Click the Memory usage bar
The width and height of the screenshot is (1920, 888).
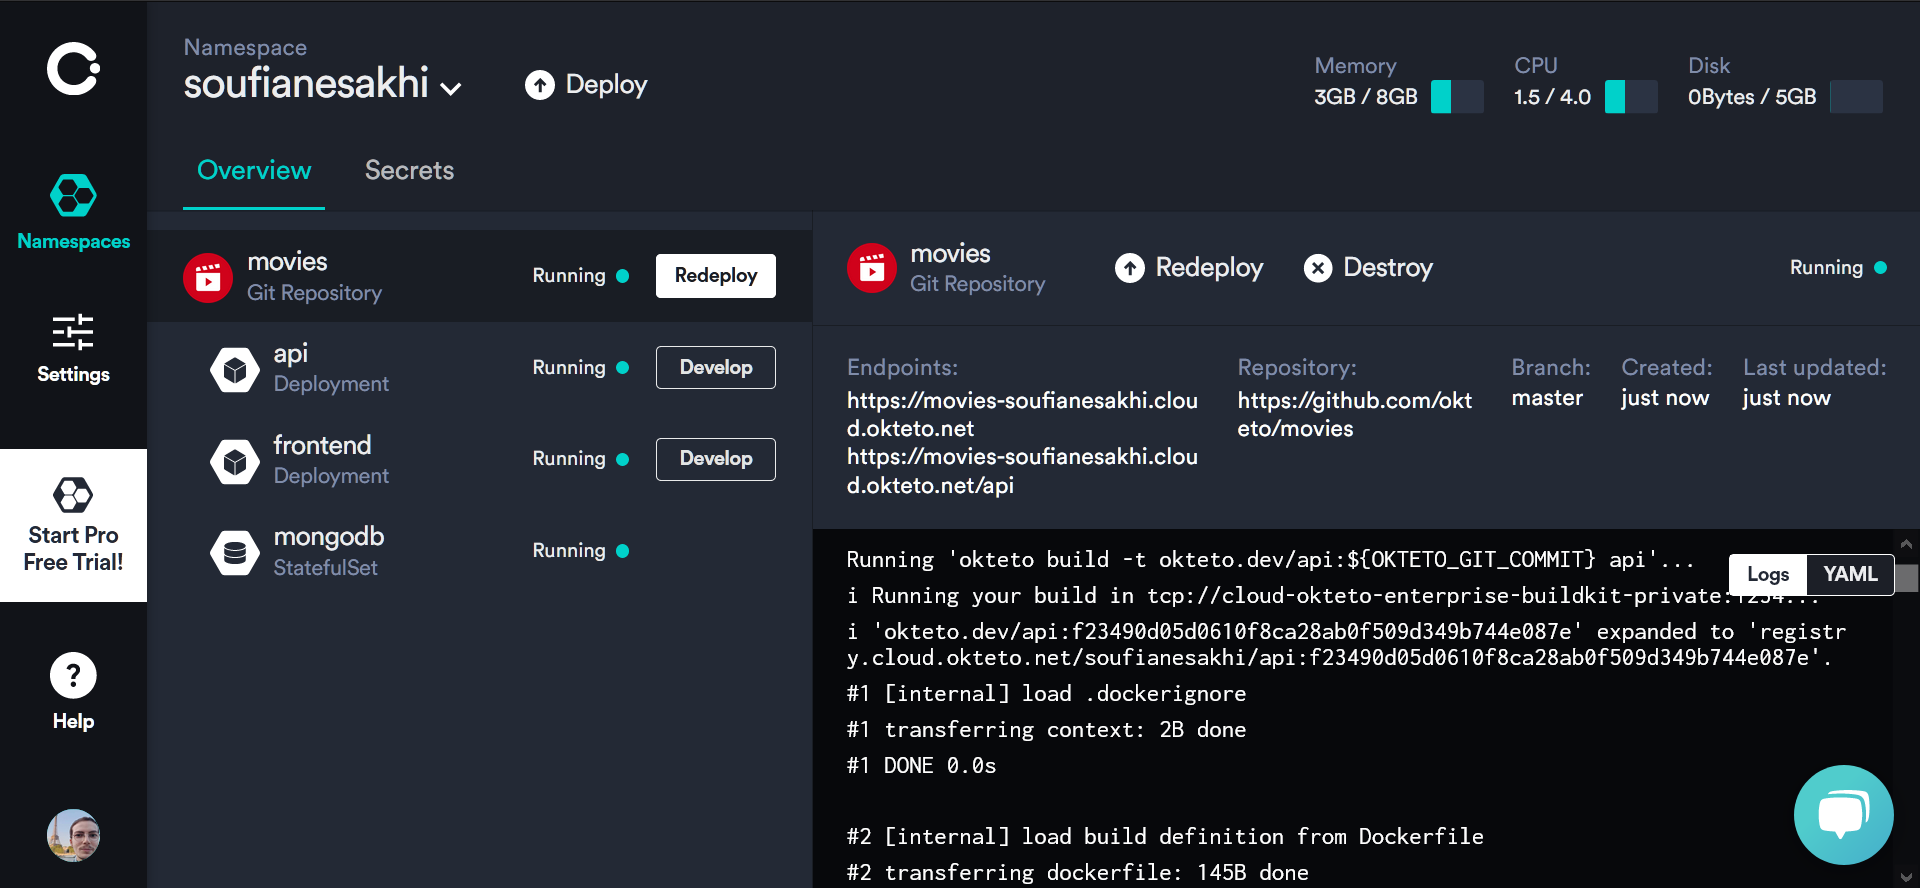1456,97
